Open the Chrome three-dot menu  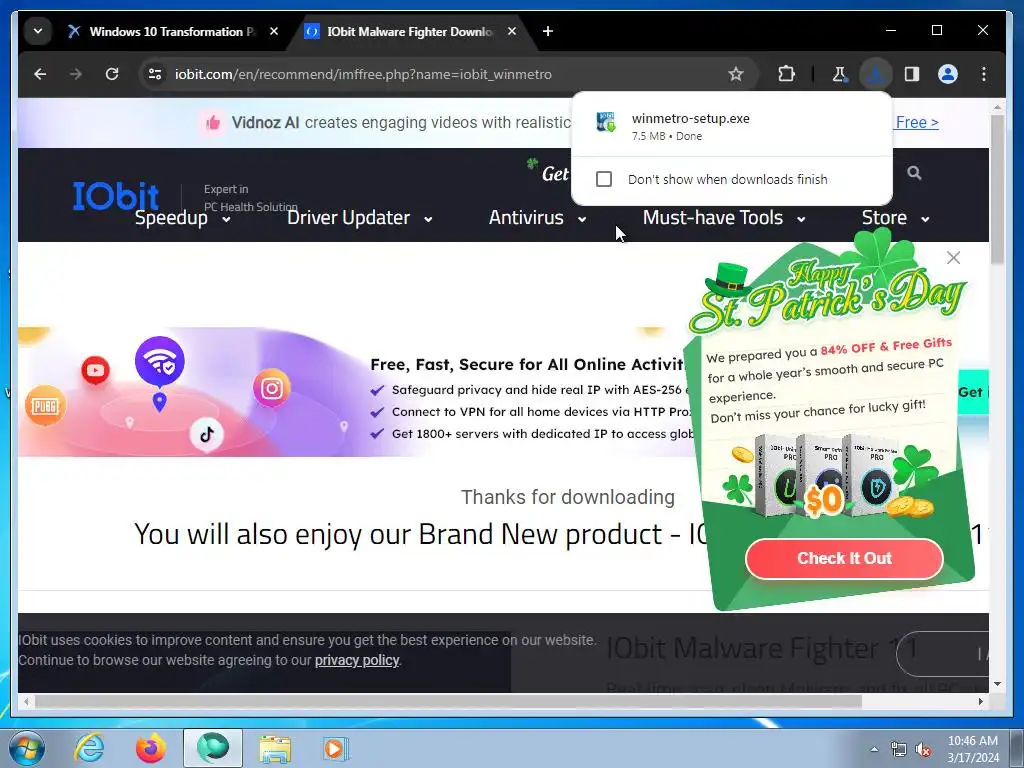[x=984, y=74]
